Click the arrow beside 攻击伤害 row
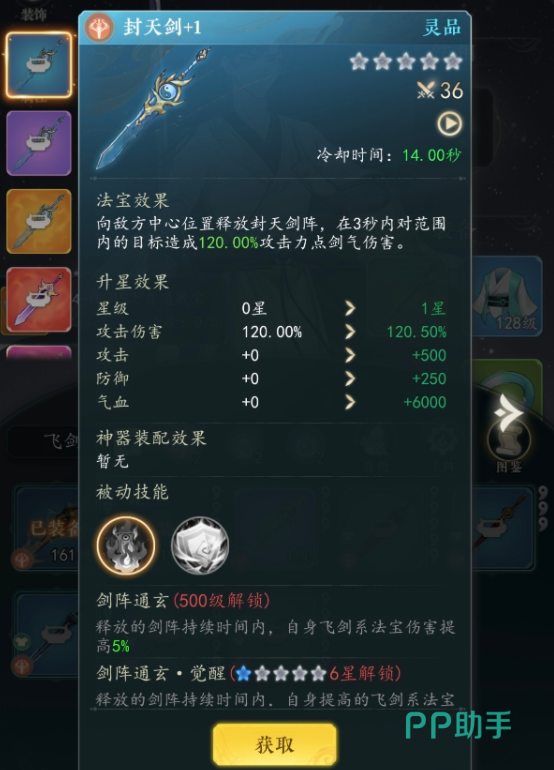 (350, 332)
